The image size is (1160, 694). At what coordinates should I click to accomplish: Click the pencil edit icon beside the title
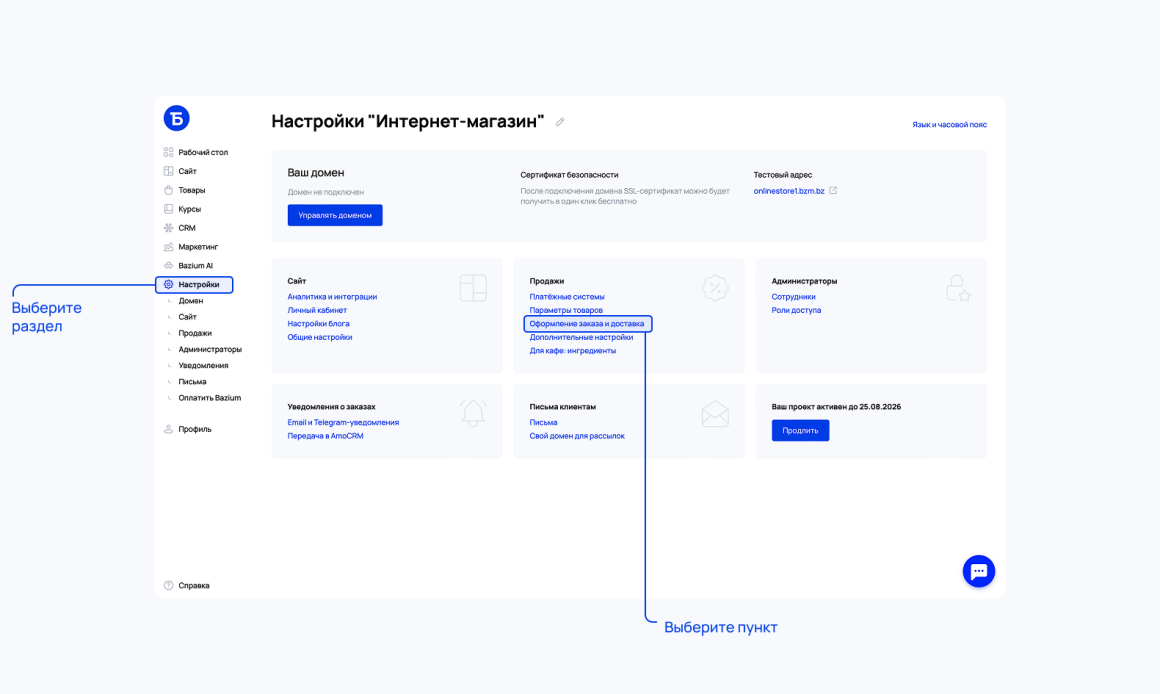point(560,122)
